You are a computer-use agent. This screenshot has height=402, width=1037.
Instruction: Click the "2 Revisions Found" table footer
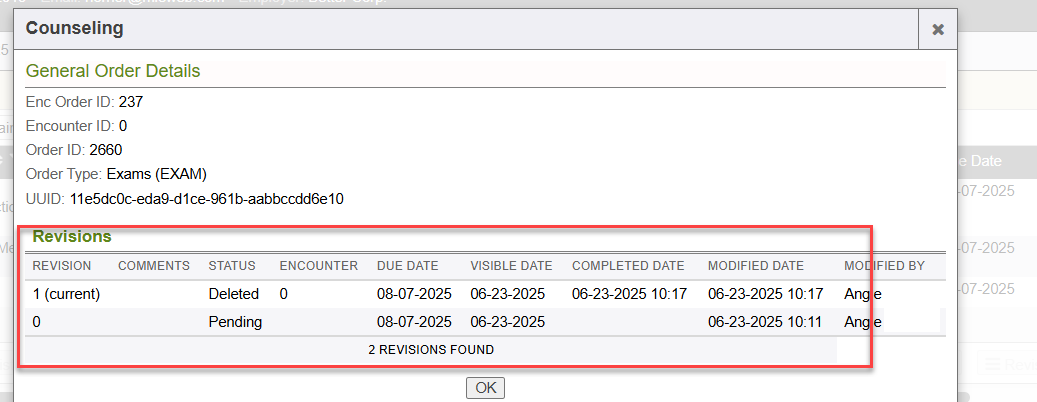[430, 350]
